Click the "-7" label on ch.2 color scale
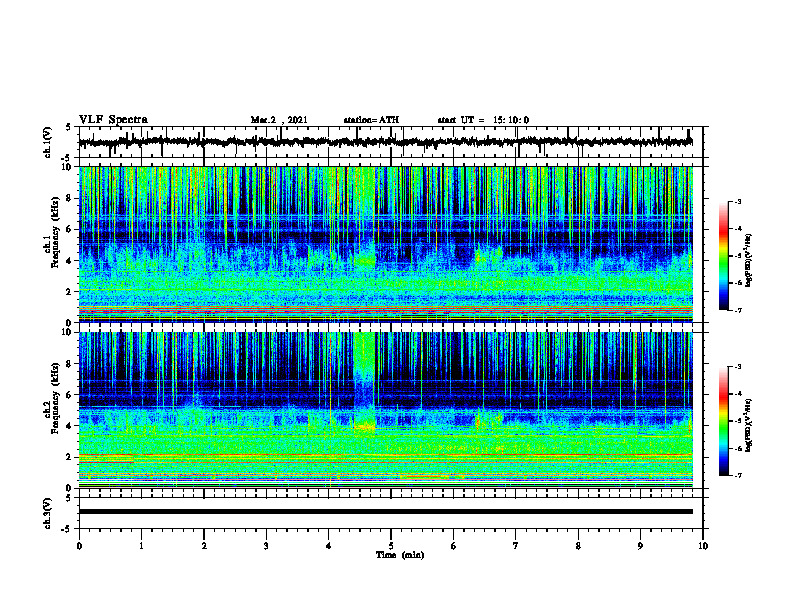Viewport: 792px width, 612px height. click(x=737, y=475)
